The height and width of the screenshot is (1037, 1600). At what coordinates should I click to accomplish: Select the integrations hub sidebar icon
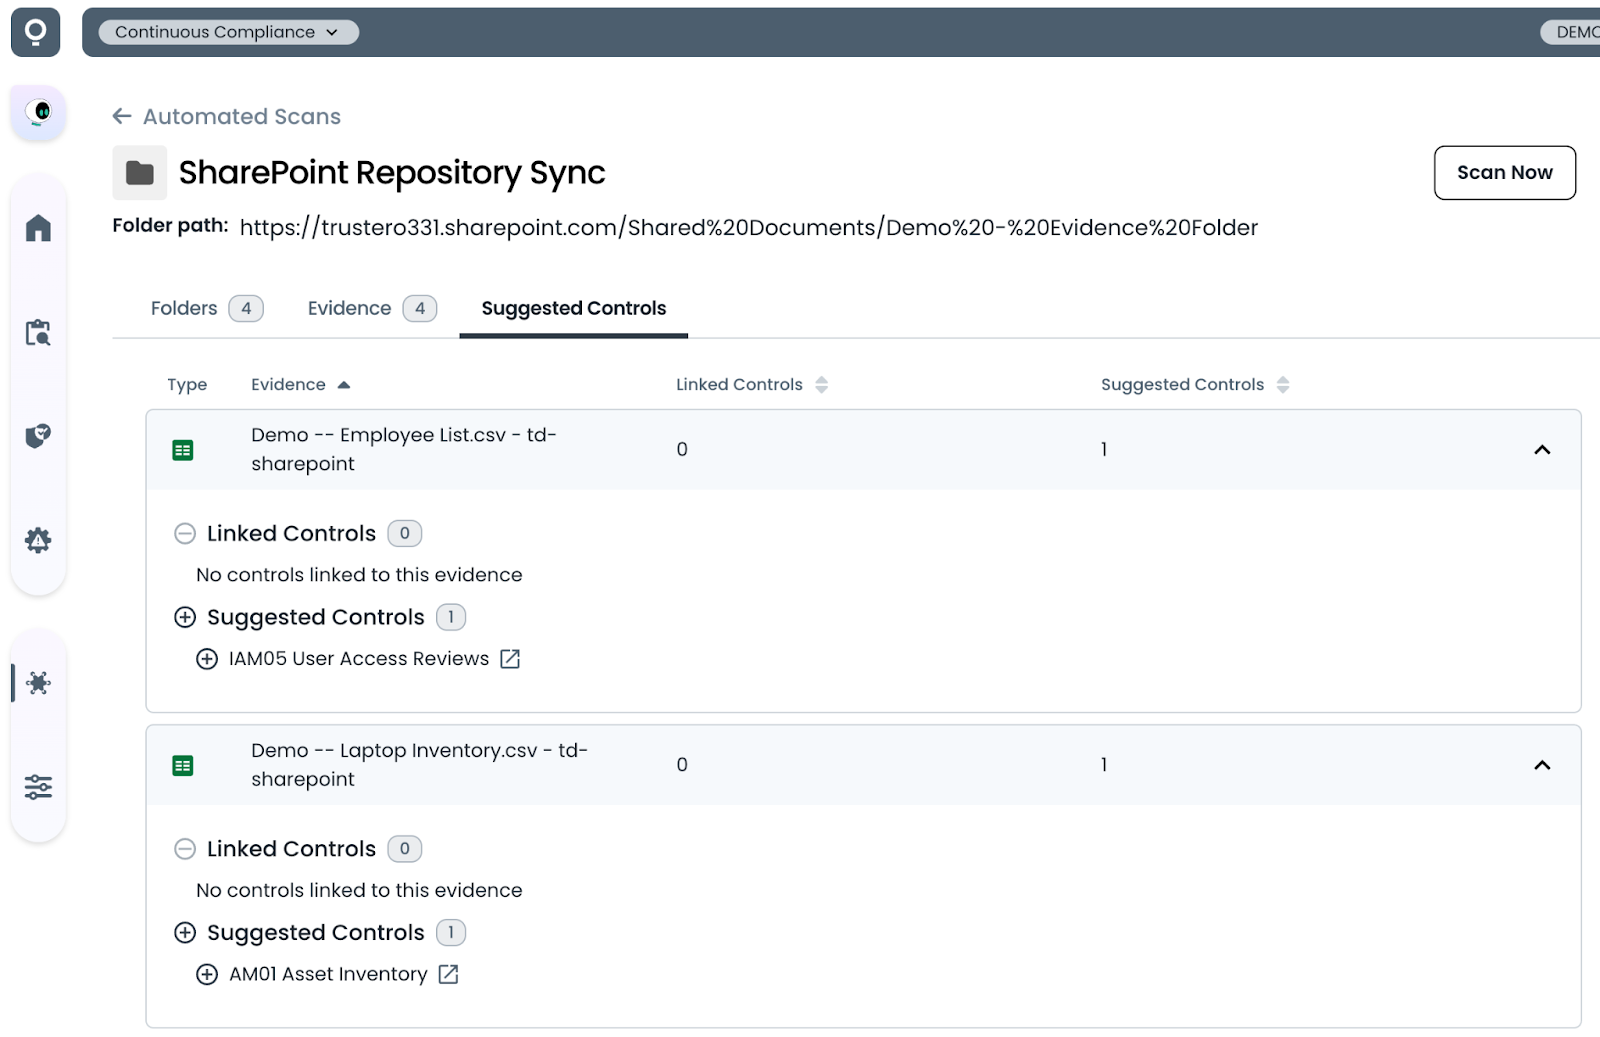[x=38, y=683]
